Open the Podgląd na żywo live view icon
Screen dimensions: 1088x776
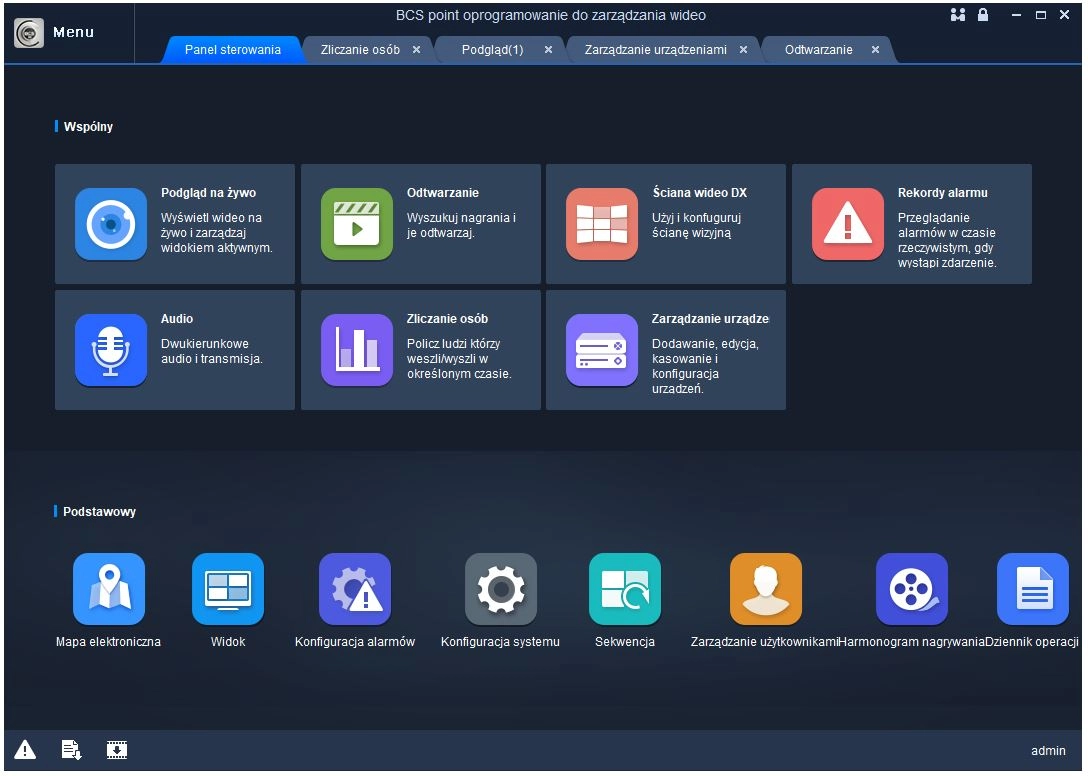110,224
